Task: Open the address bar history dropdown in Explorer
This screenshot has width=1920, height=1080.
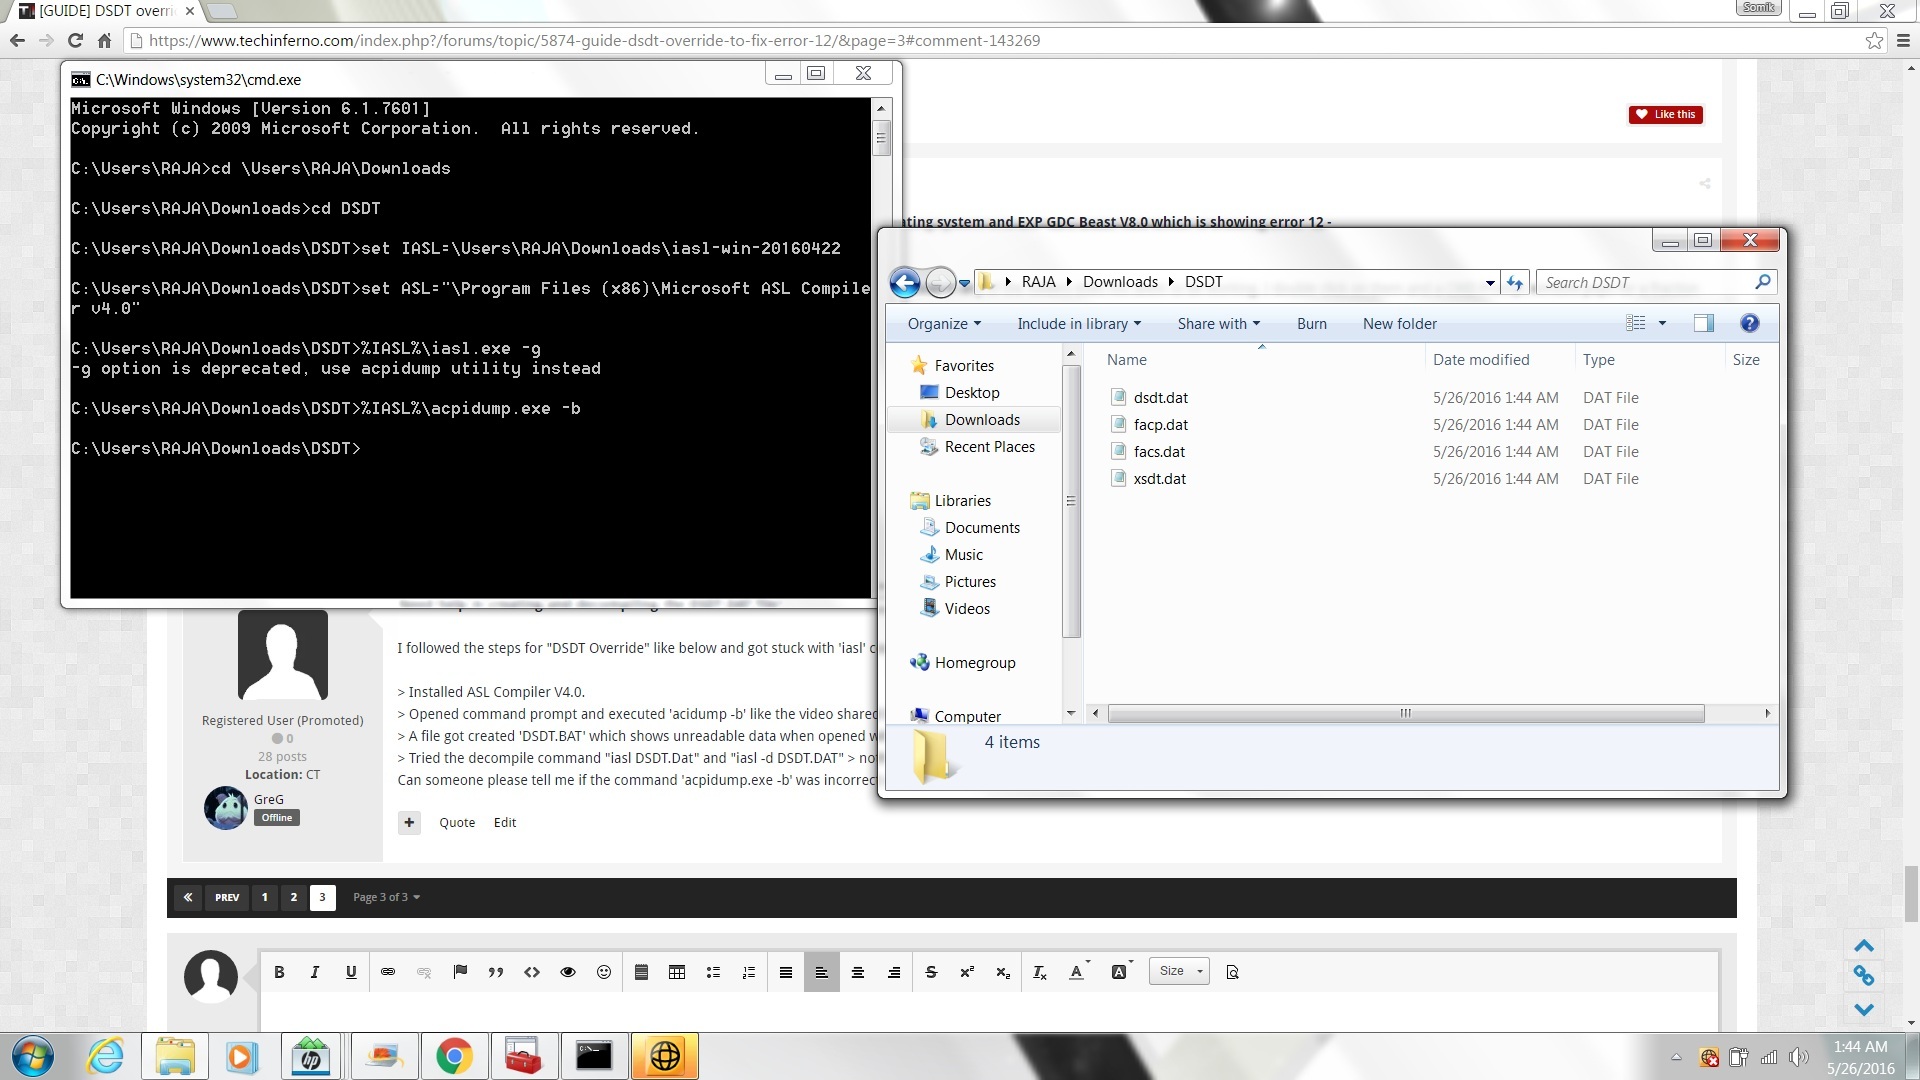Action: [x=1490, y=283]
